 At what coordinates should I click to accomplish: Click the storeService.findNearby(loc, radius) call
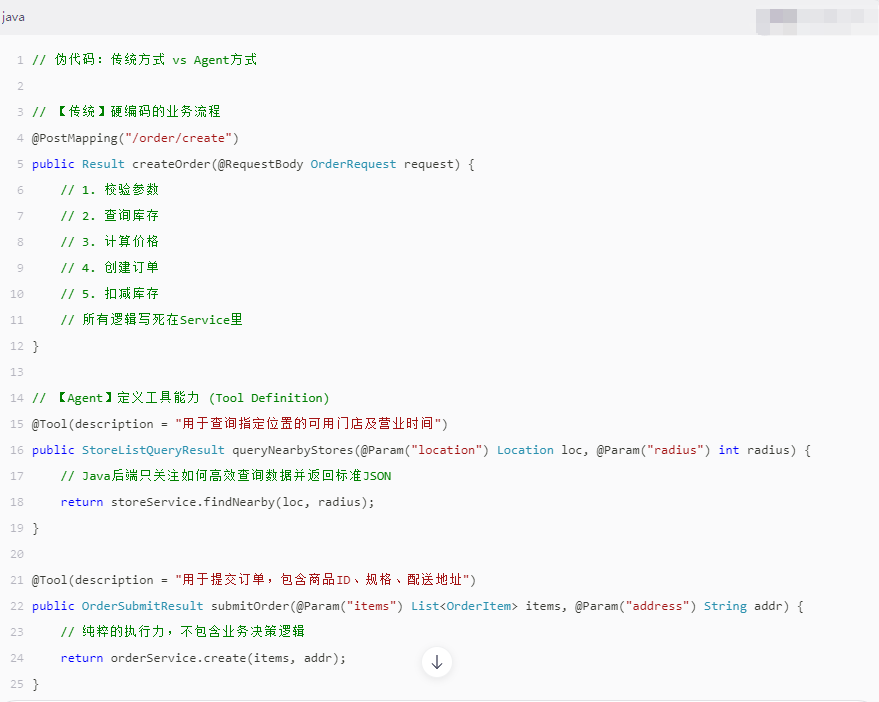point(239,502)
